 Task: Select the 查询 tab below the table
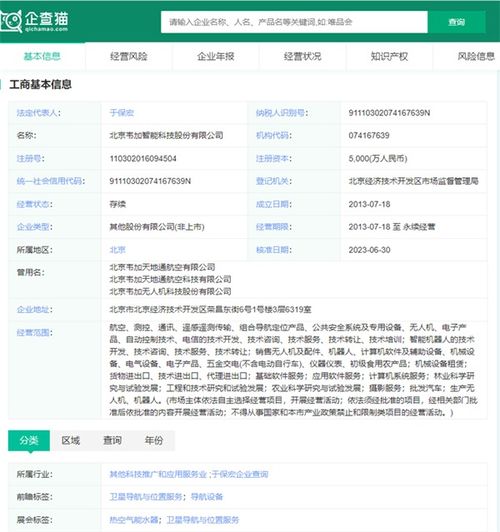[x=112, y=440]
